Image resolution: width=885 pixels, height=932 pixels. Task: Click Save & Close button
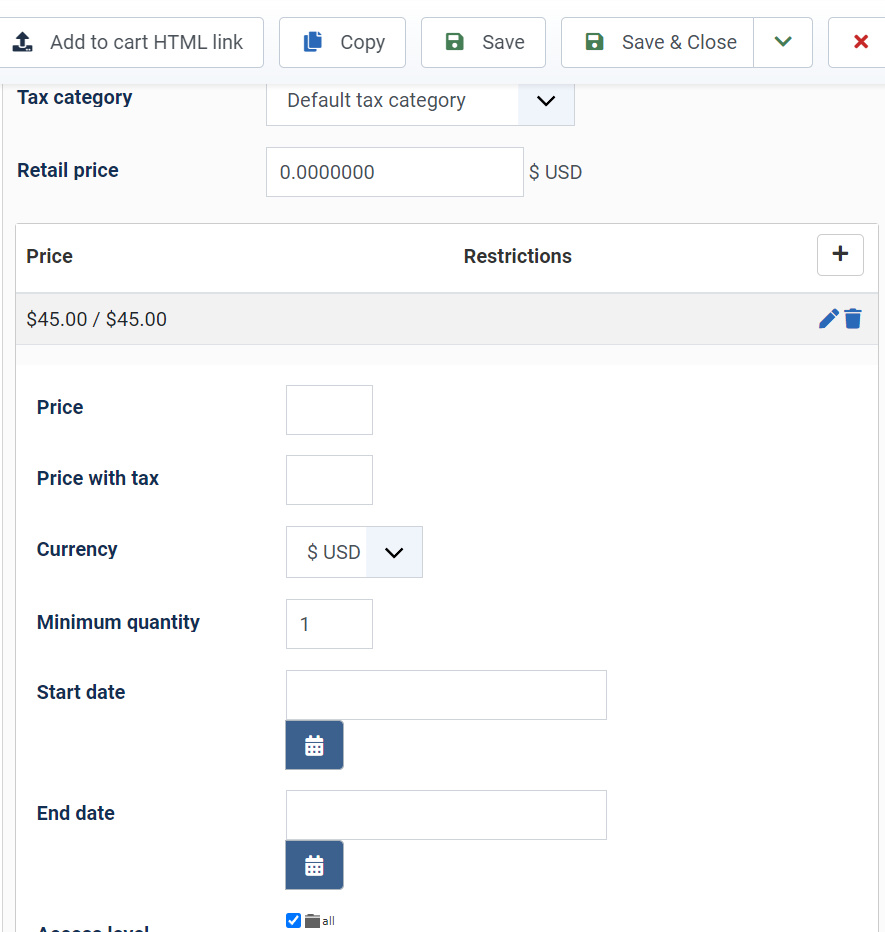[658, 42]
